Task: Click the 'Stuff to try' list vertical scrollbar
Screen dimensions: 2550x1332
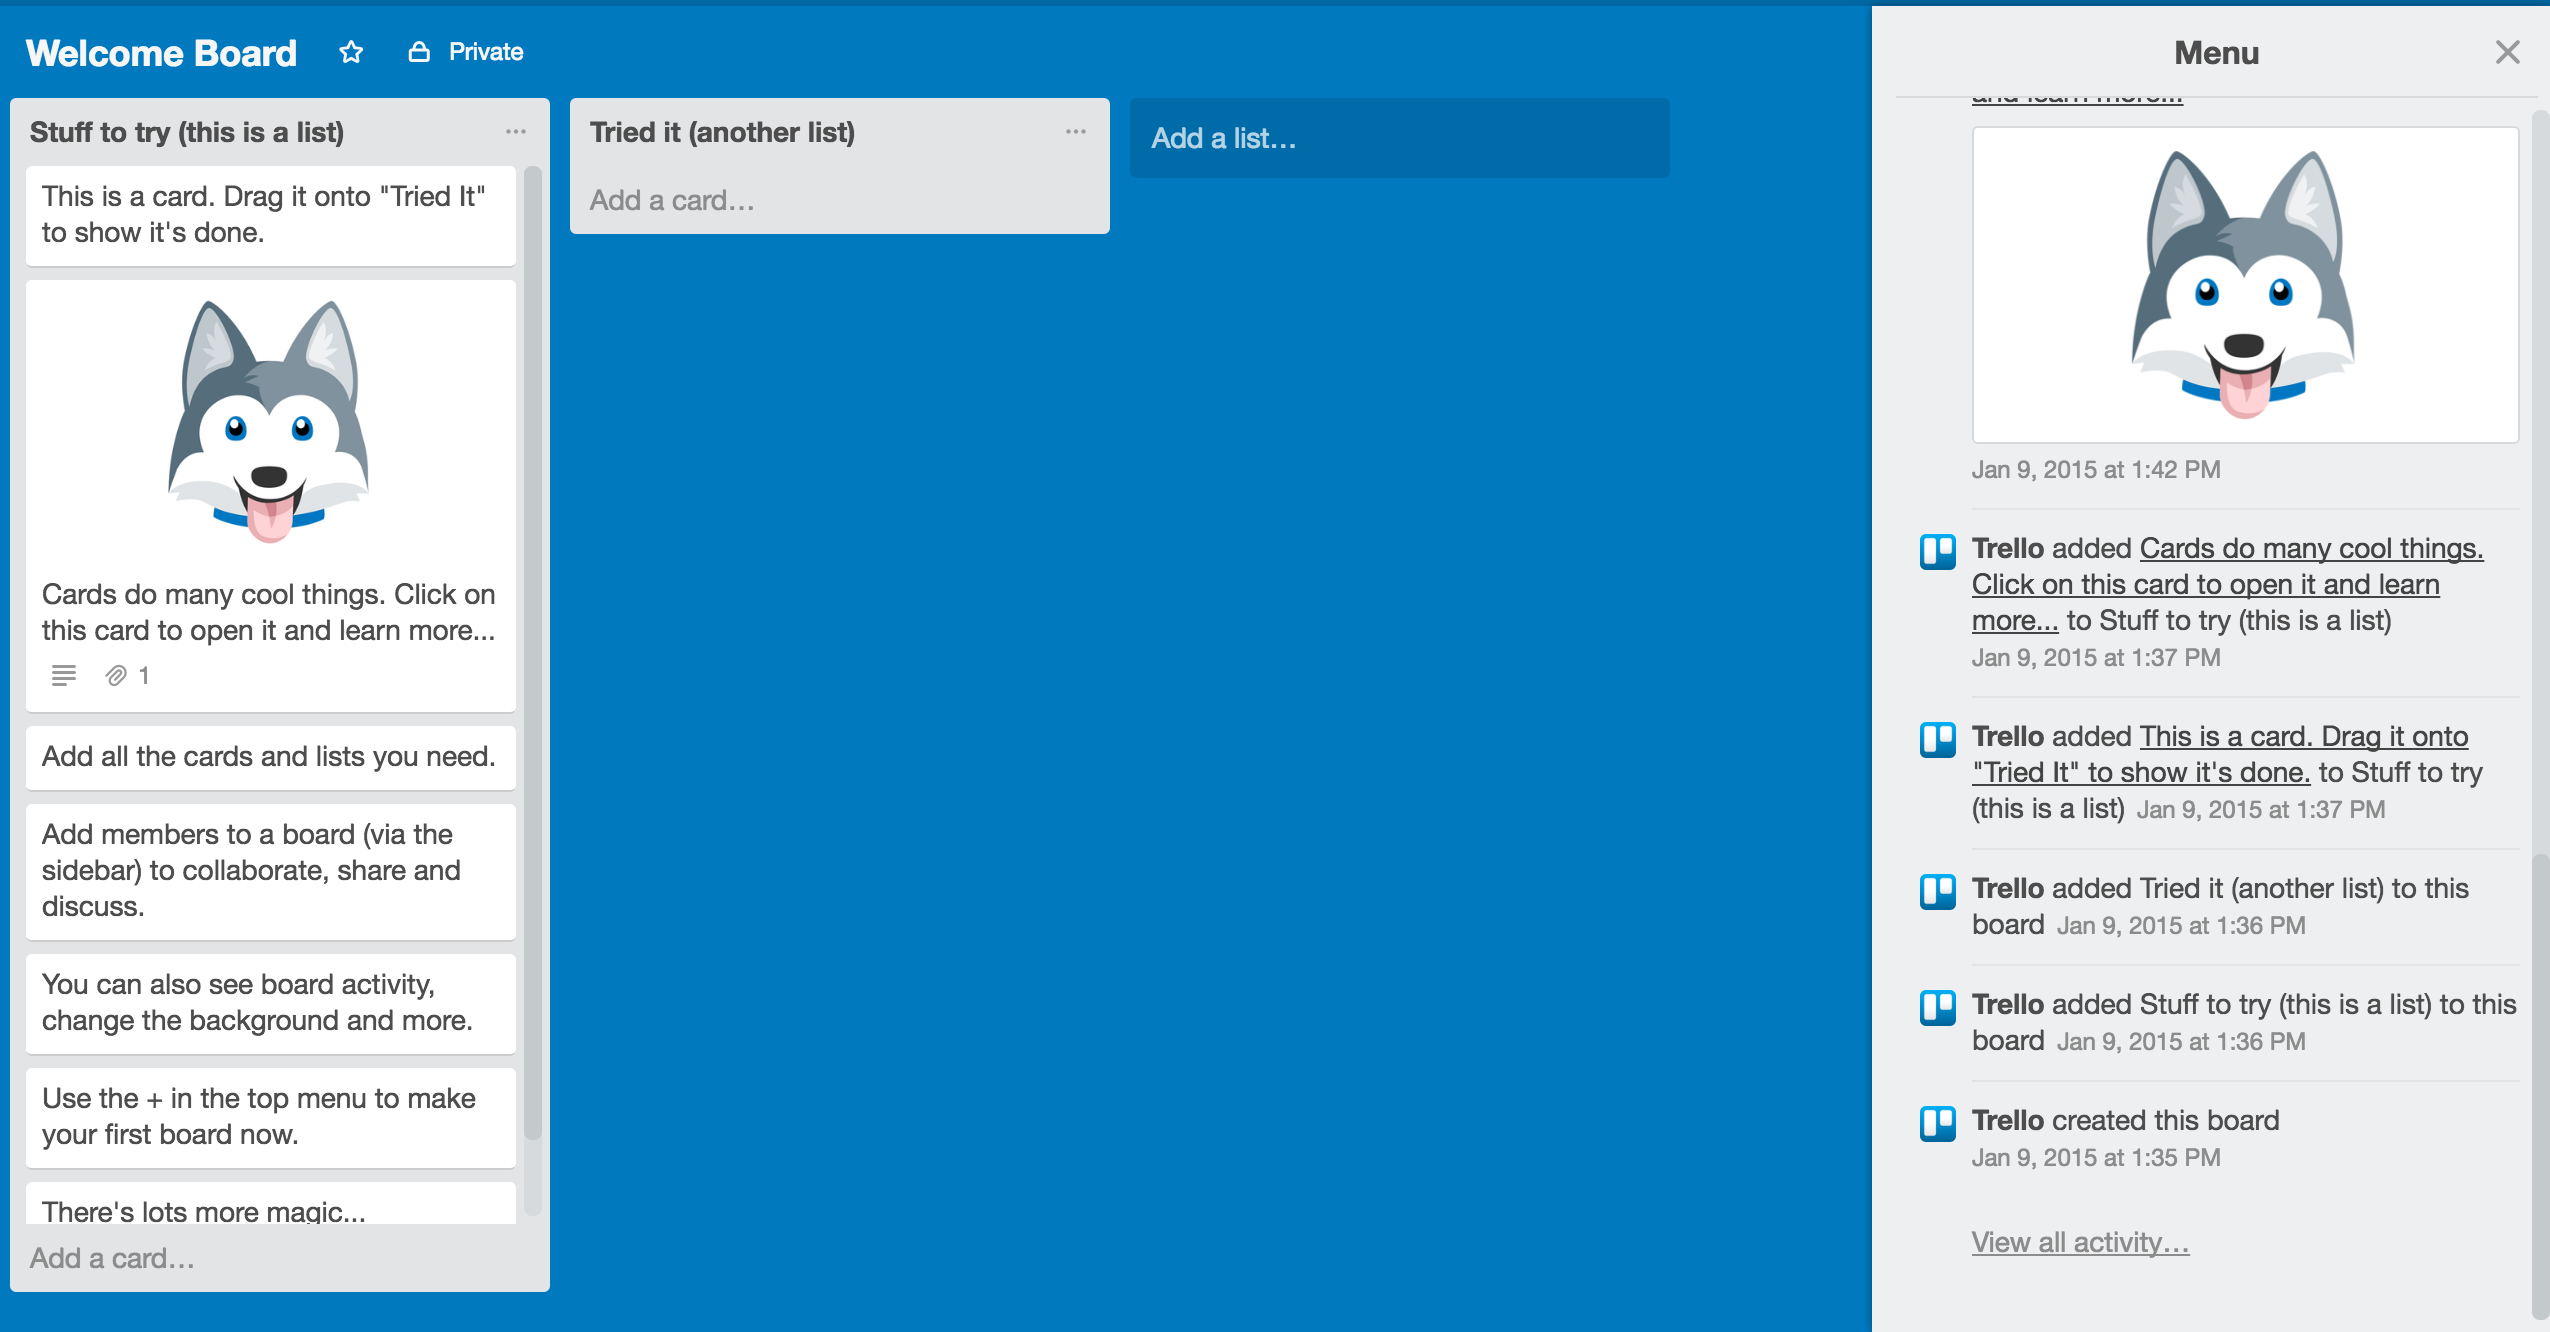Action: click(533, 650)
